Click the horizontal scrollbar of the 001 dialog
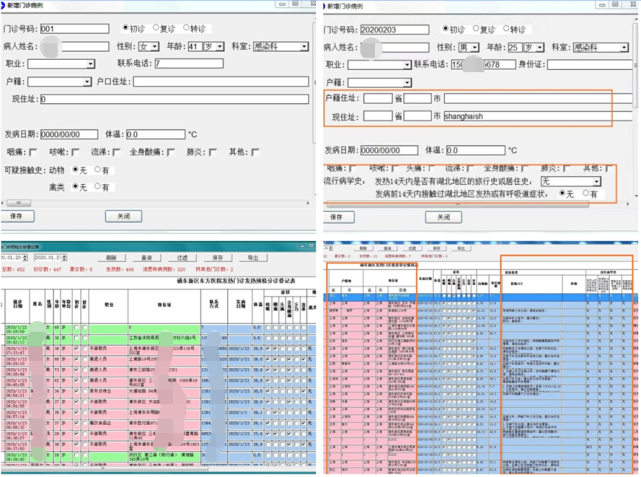Image resolution: width=641 pixels, height=477 pixels. click(155, 203)
